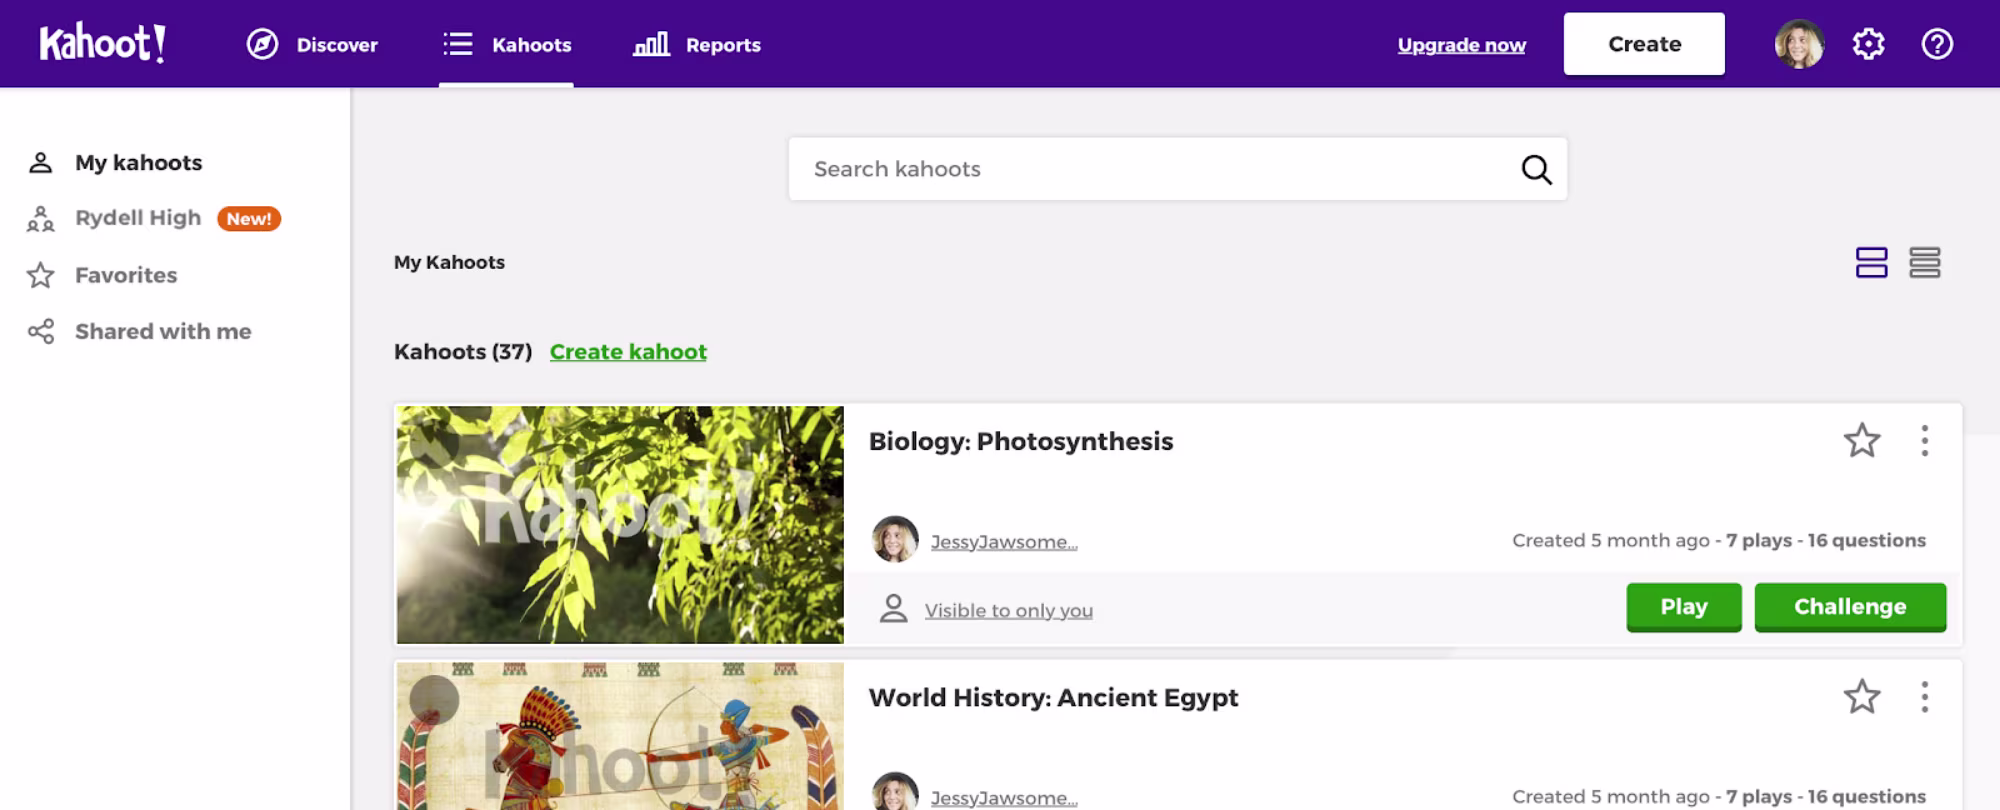Open the profile avatar in header
This screenshot has height=810, width=2000.
click(1799, 44)
